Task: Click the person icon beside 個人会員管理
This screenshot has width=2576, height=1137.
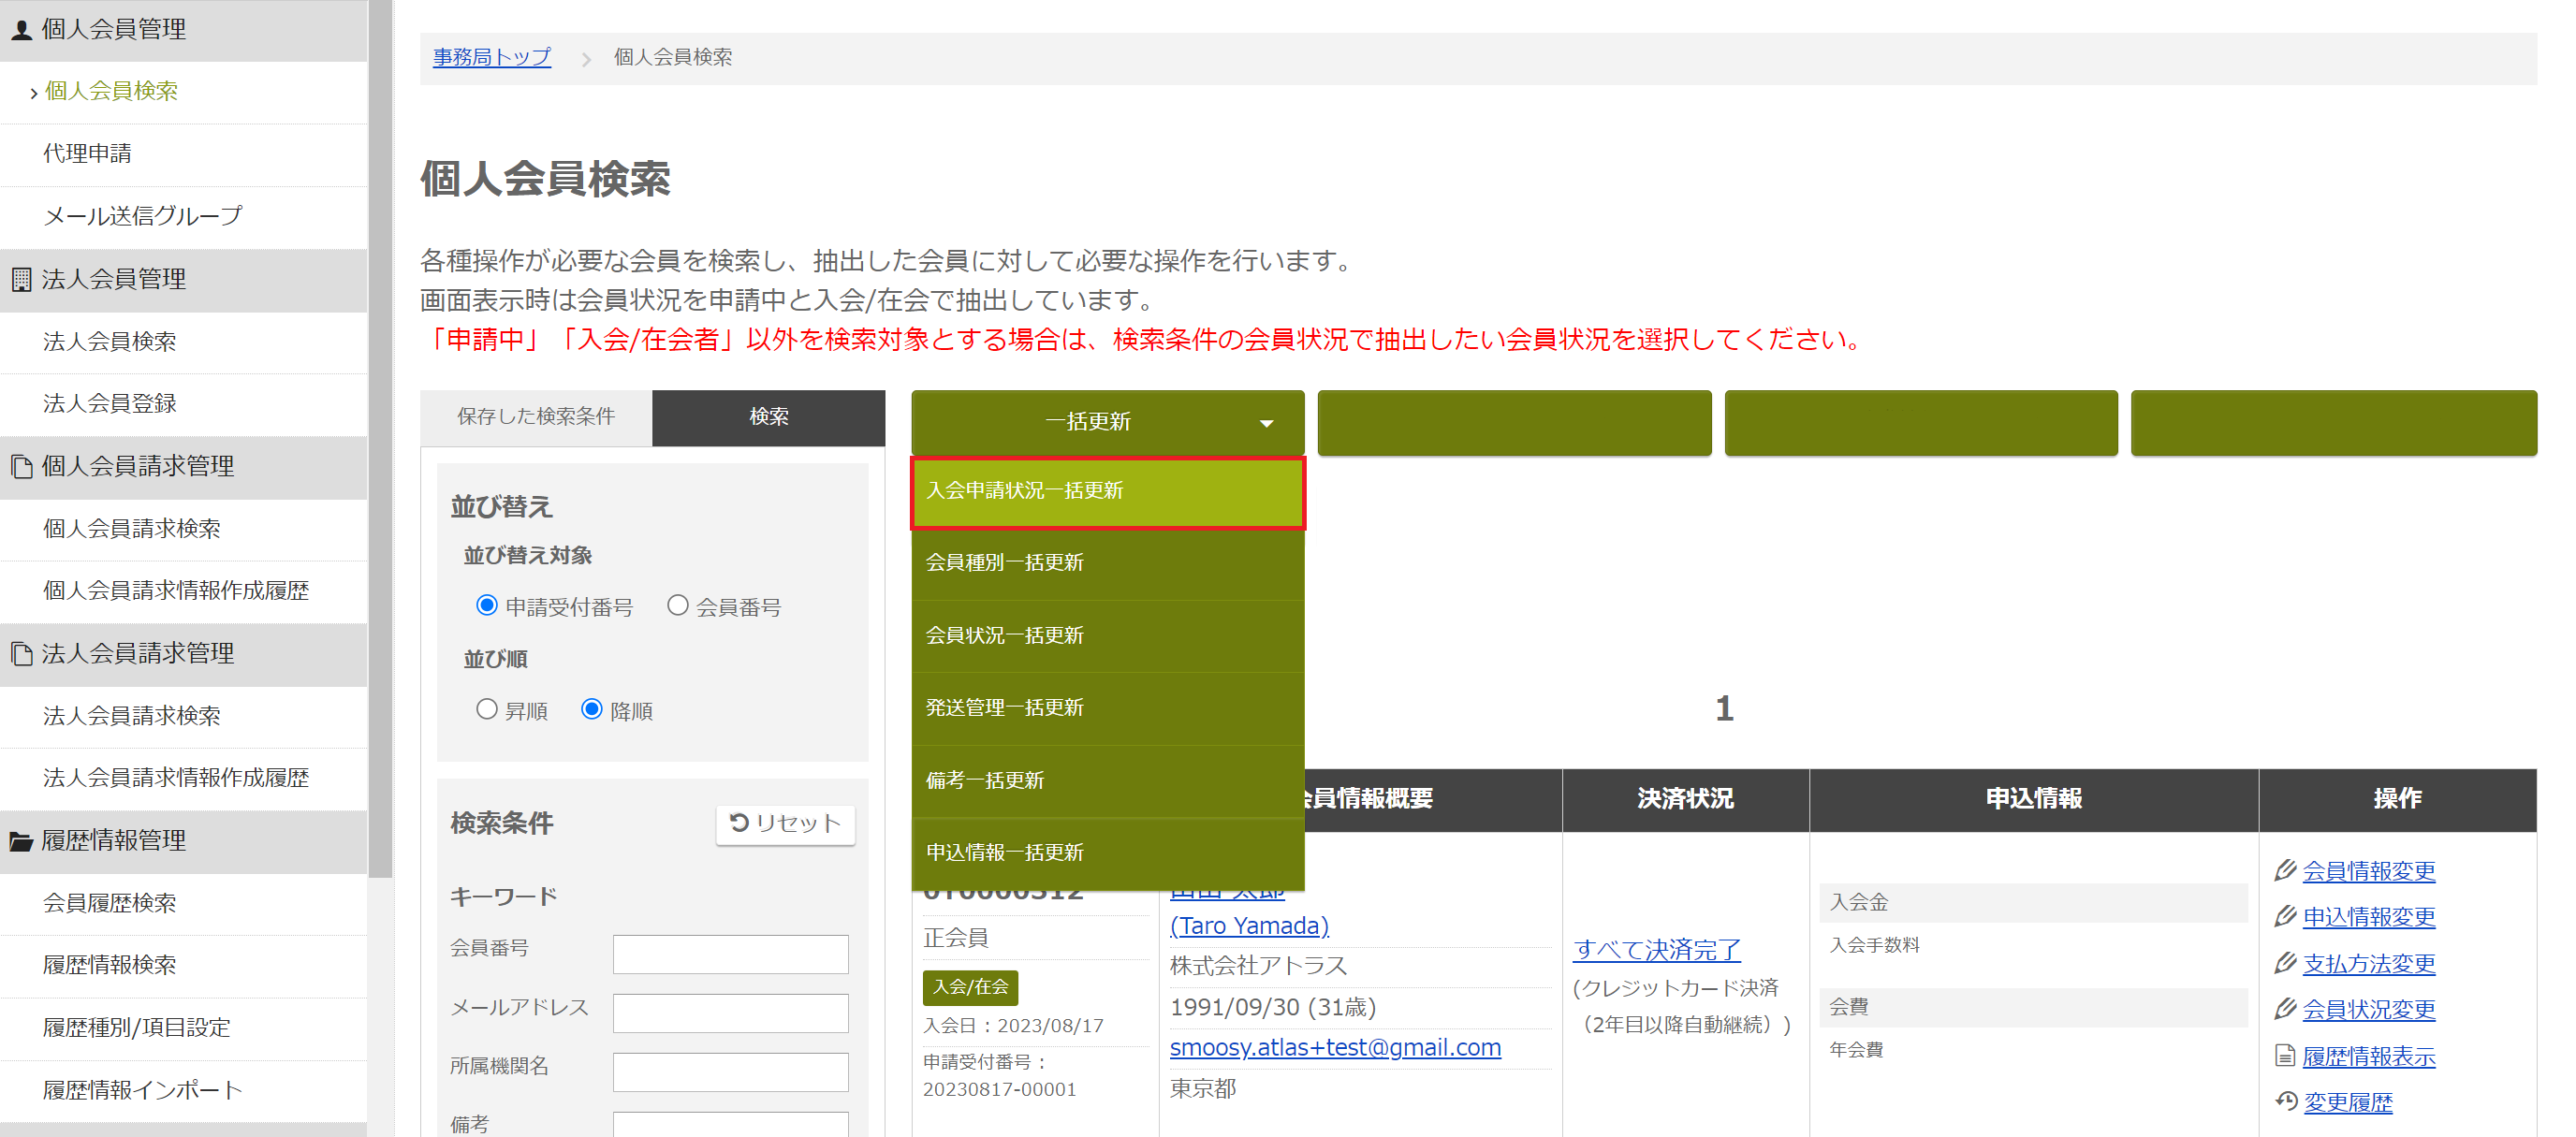Action: [21, 30]
